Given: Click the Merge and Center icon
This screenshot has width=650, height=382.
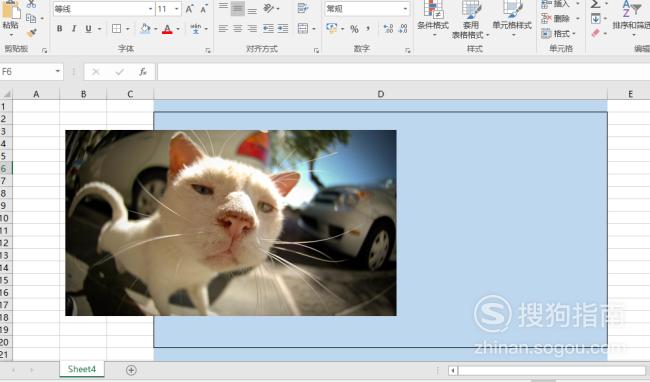Looking at the screenshot, I should pos(303,29).
